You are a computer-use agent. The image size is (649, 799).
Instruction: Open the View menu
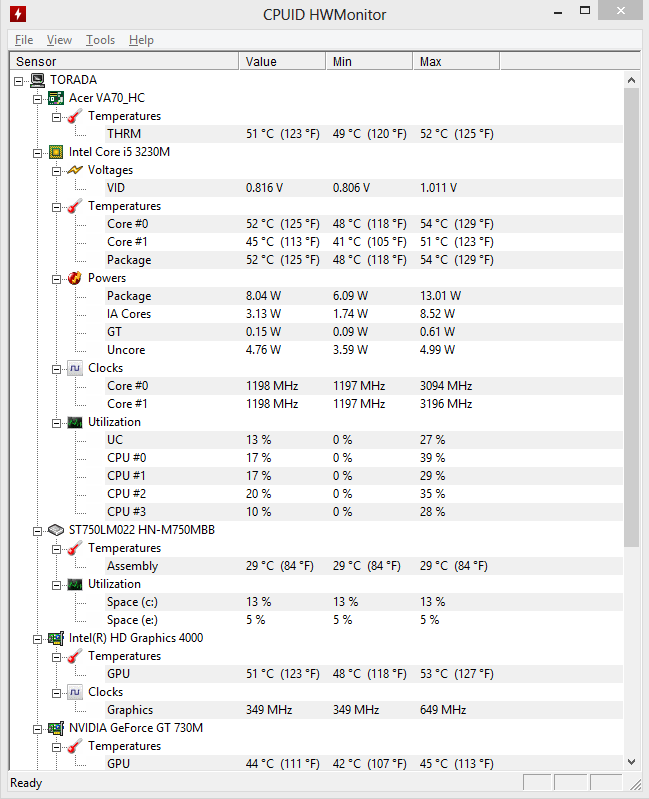point(59,40)
